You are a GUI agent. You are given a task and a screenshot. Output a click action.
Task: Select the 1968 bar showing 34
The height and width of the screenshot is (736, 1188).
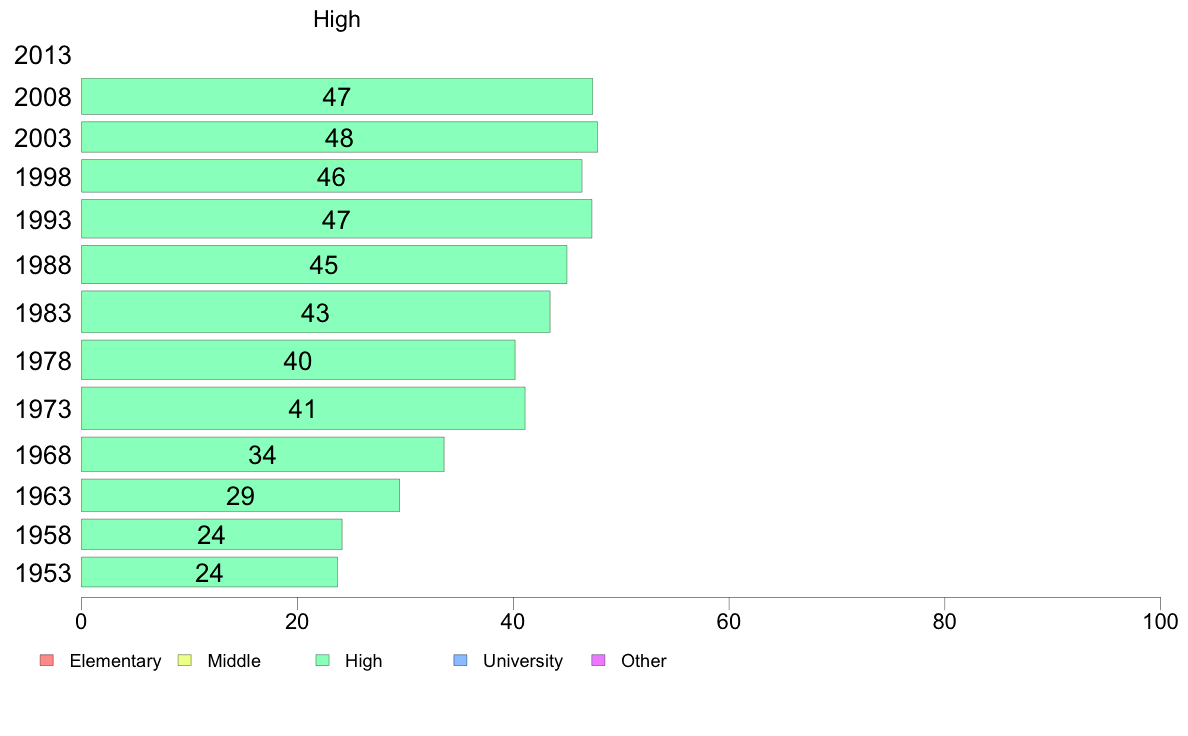point(262,454)
